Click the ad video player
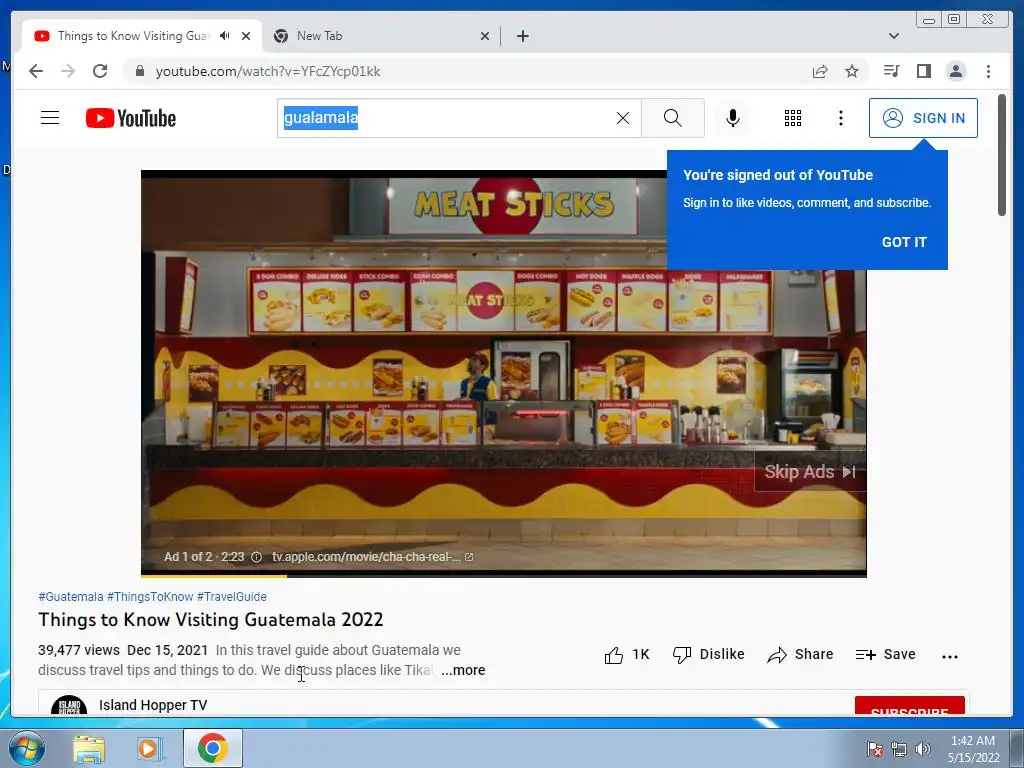The height and width of the screenshot is (768, 1024). click(504, 372)
